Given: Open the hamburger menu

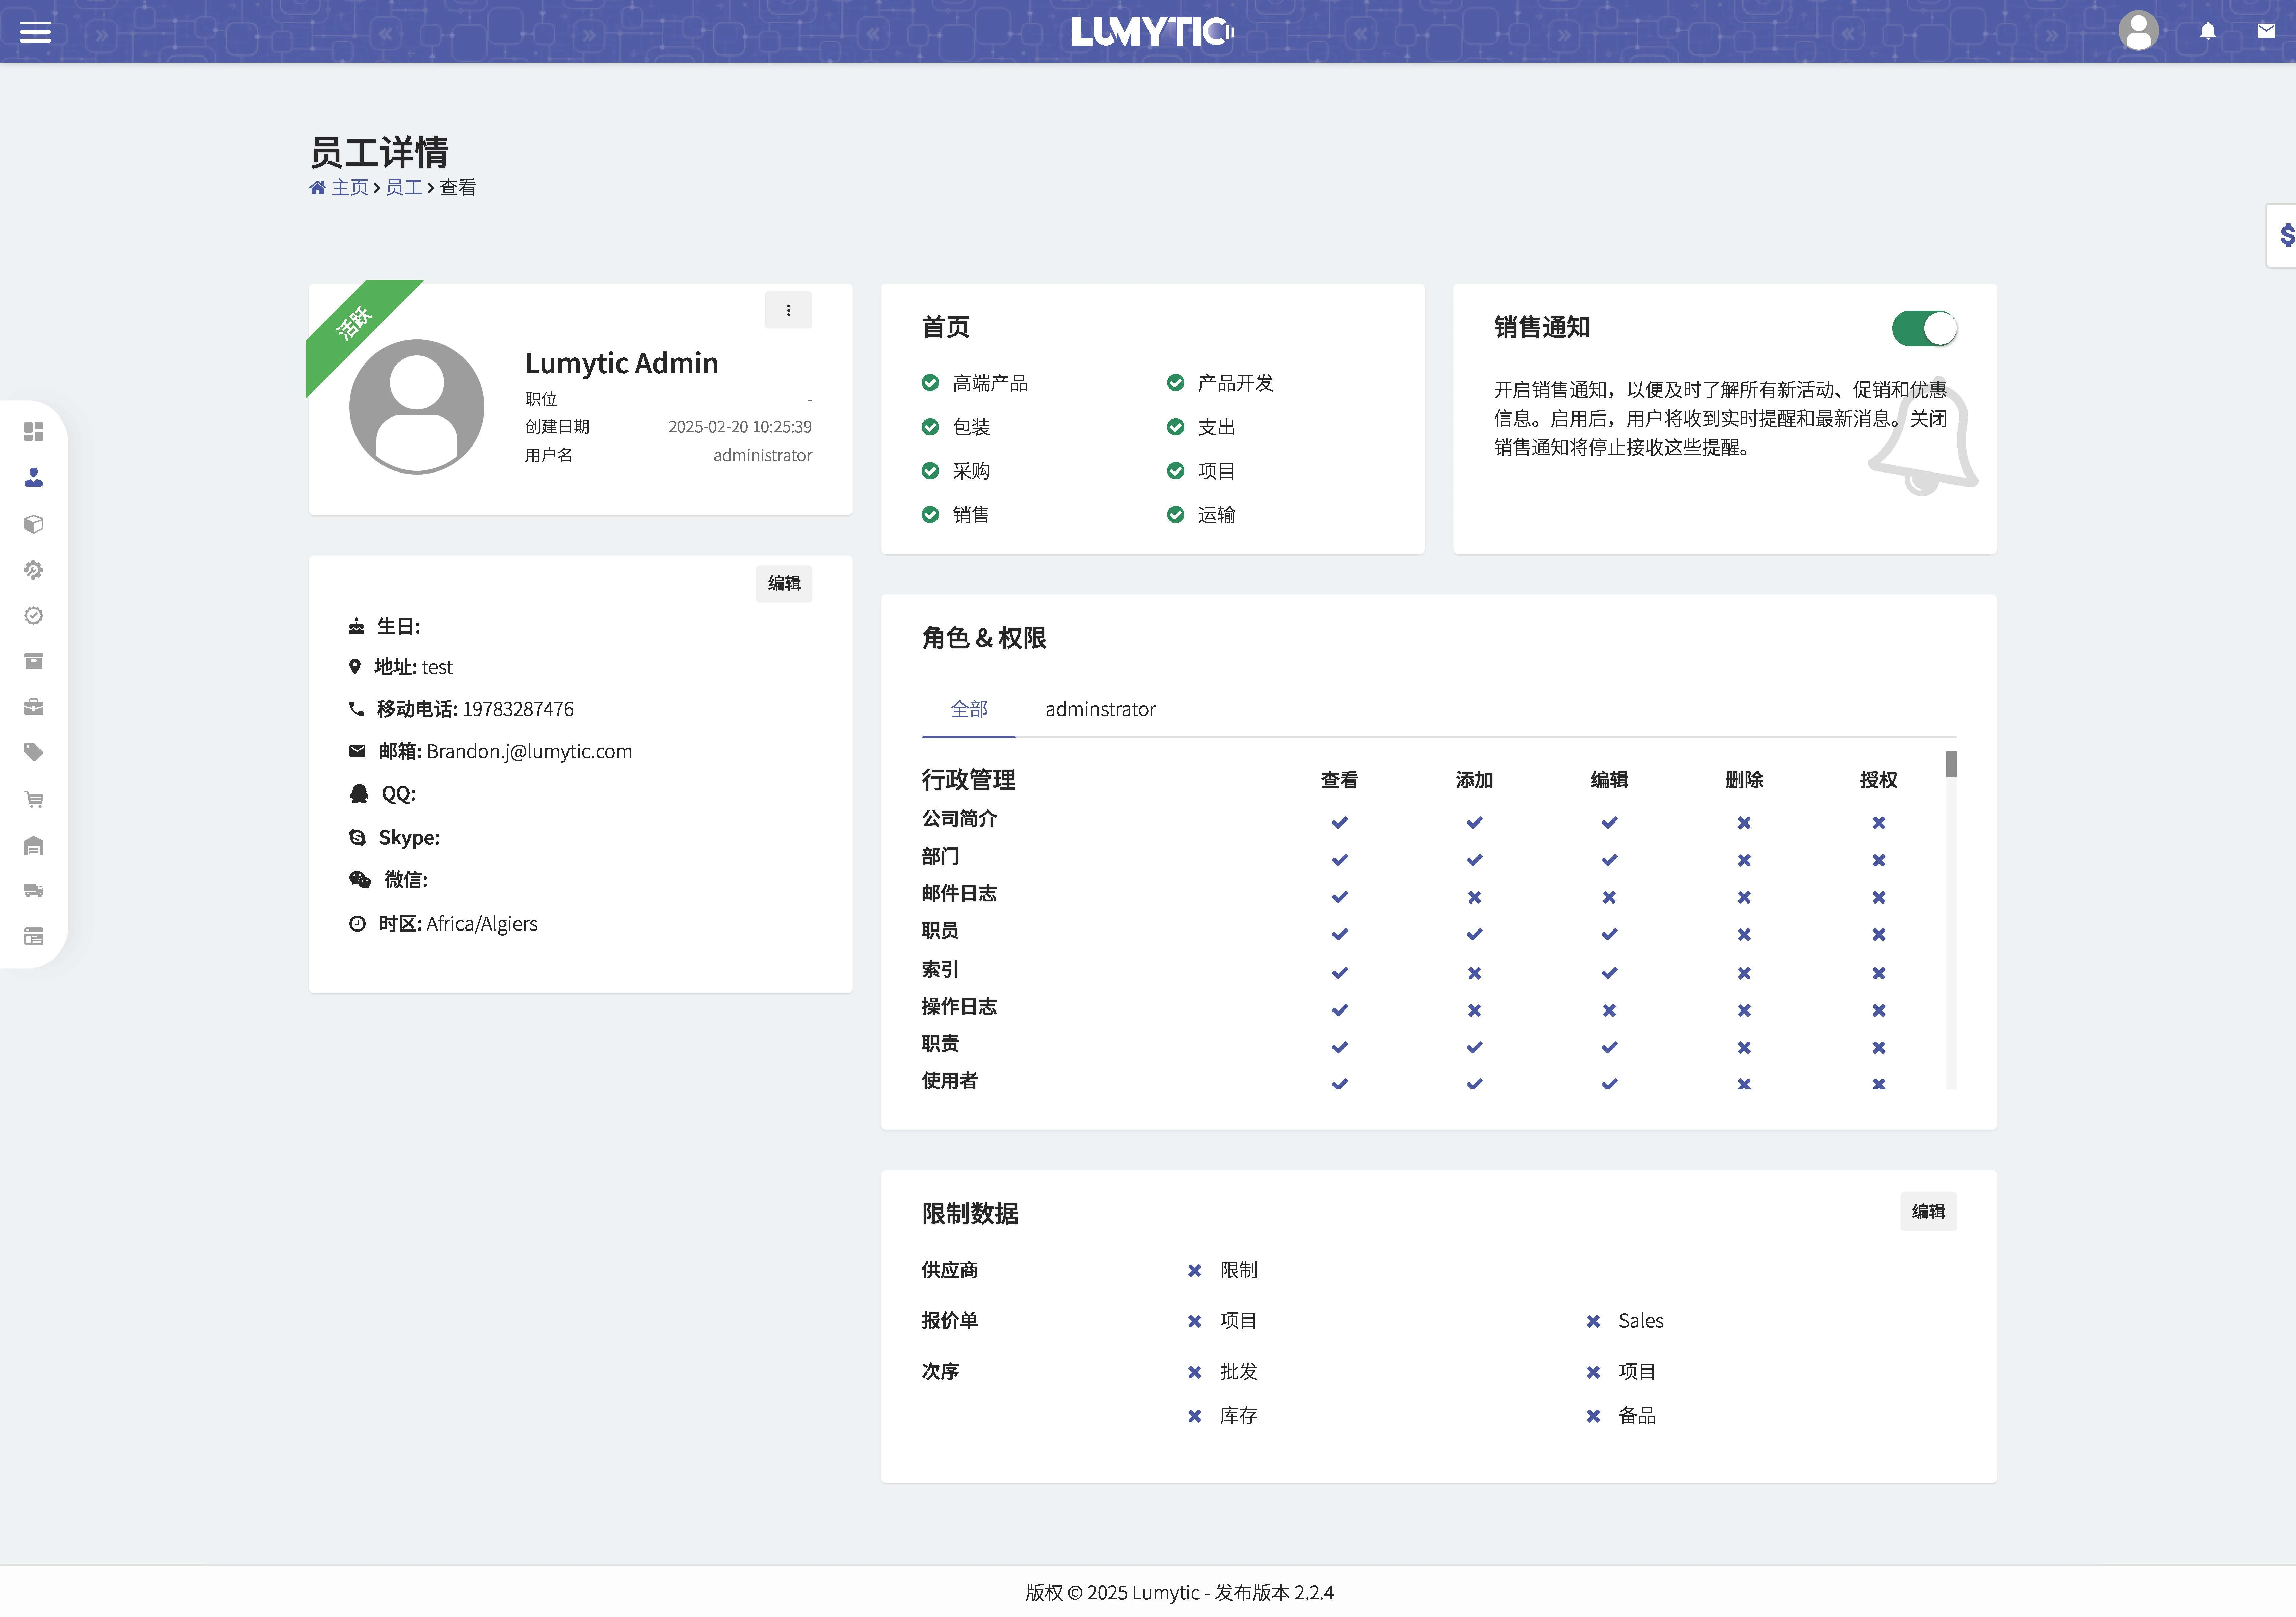Looking at the screenshot, I should pos(35,32).
